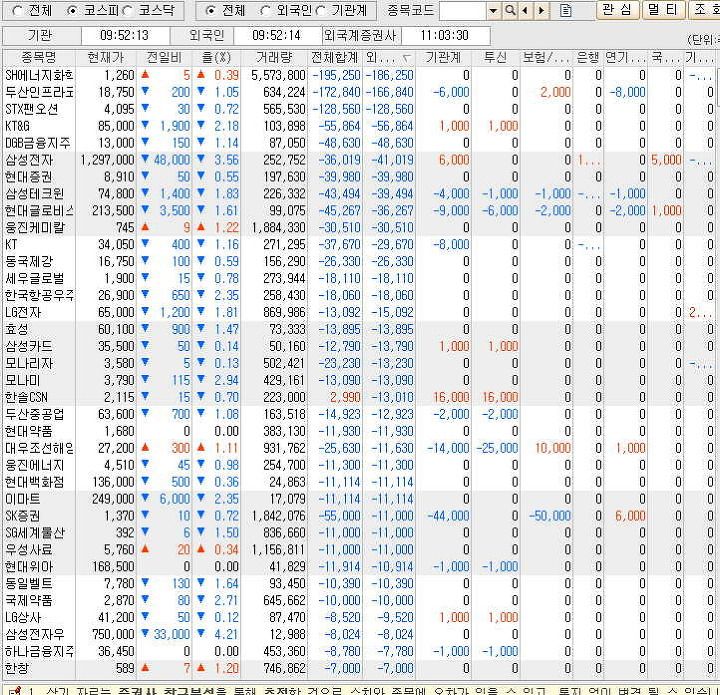Open the 종목코드 dropdown arrow
This screenshot has width=720, height=695.
[494, 11]
